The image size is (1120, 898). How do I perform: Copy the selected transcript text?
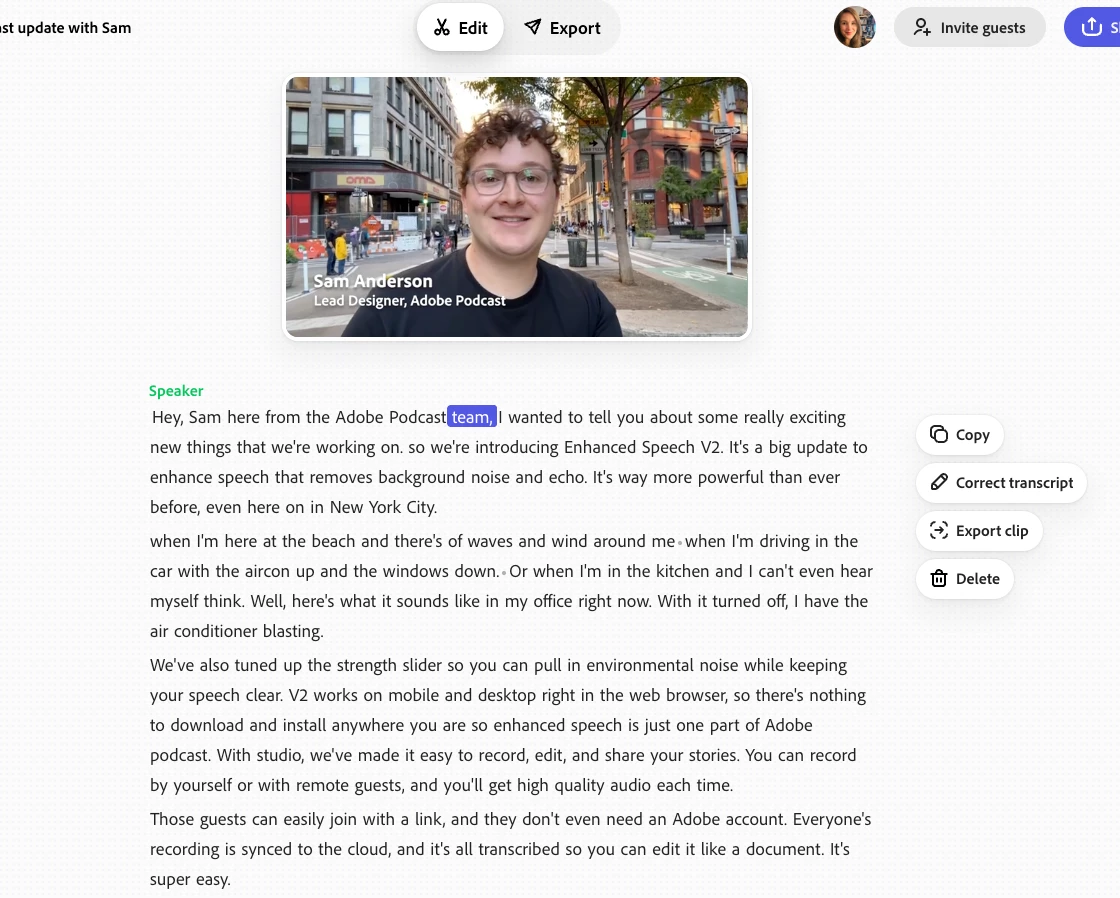959,434
